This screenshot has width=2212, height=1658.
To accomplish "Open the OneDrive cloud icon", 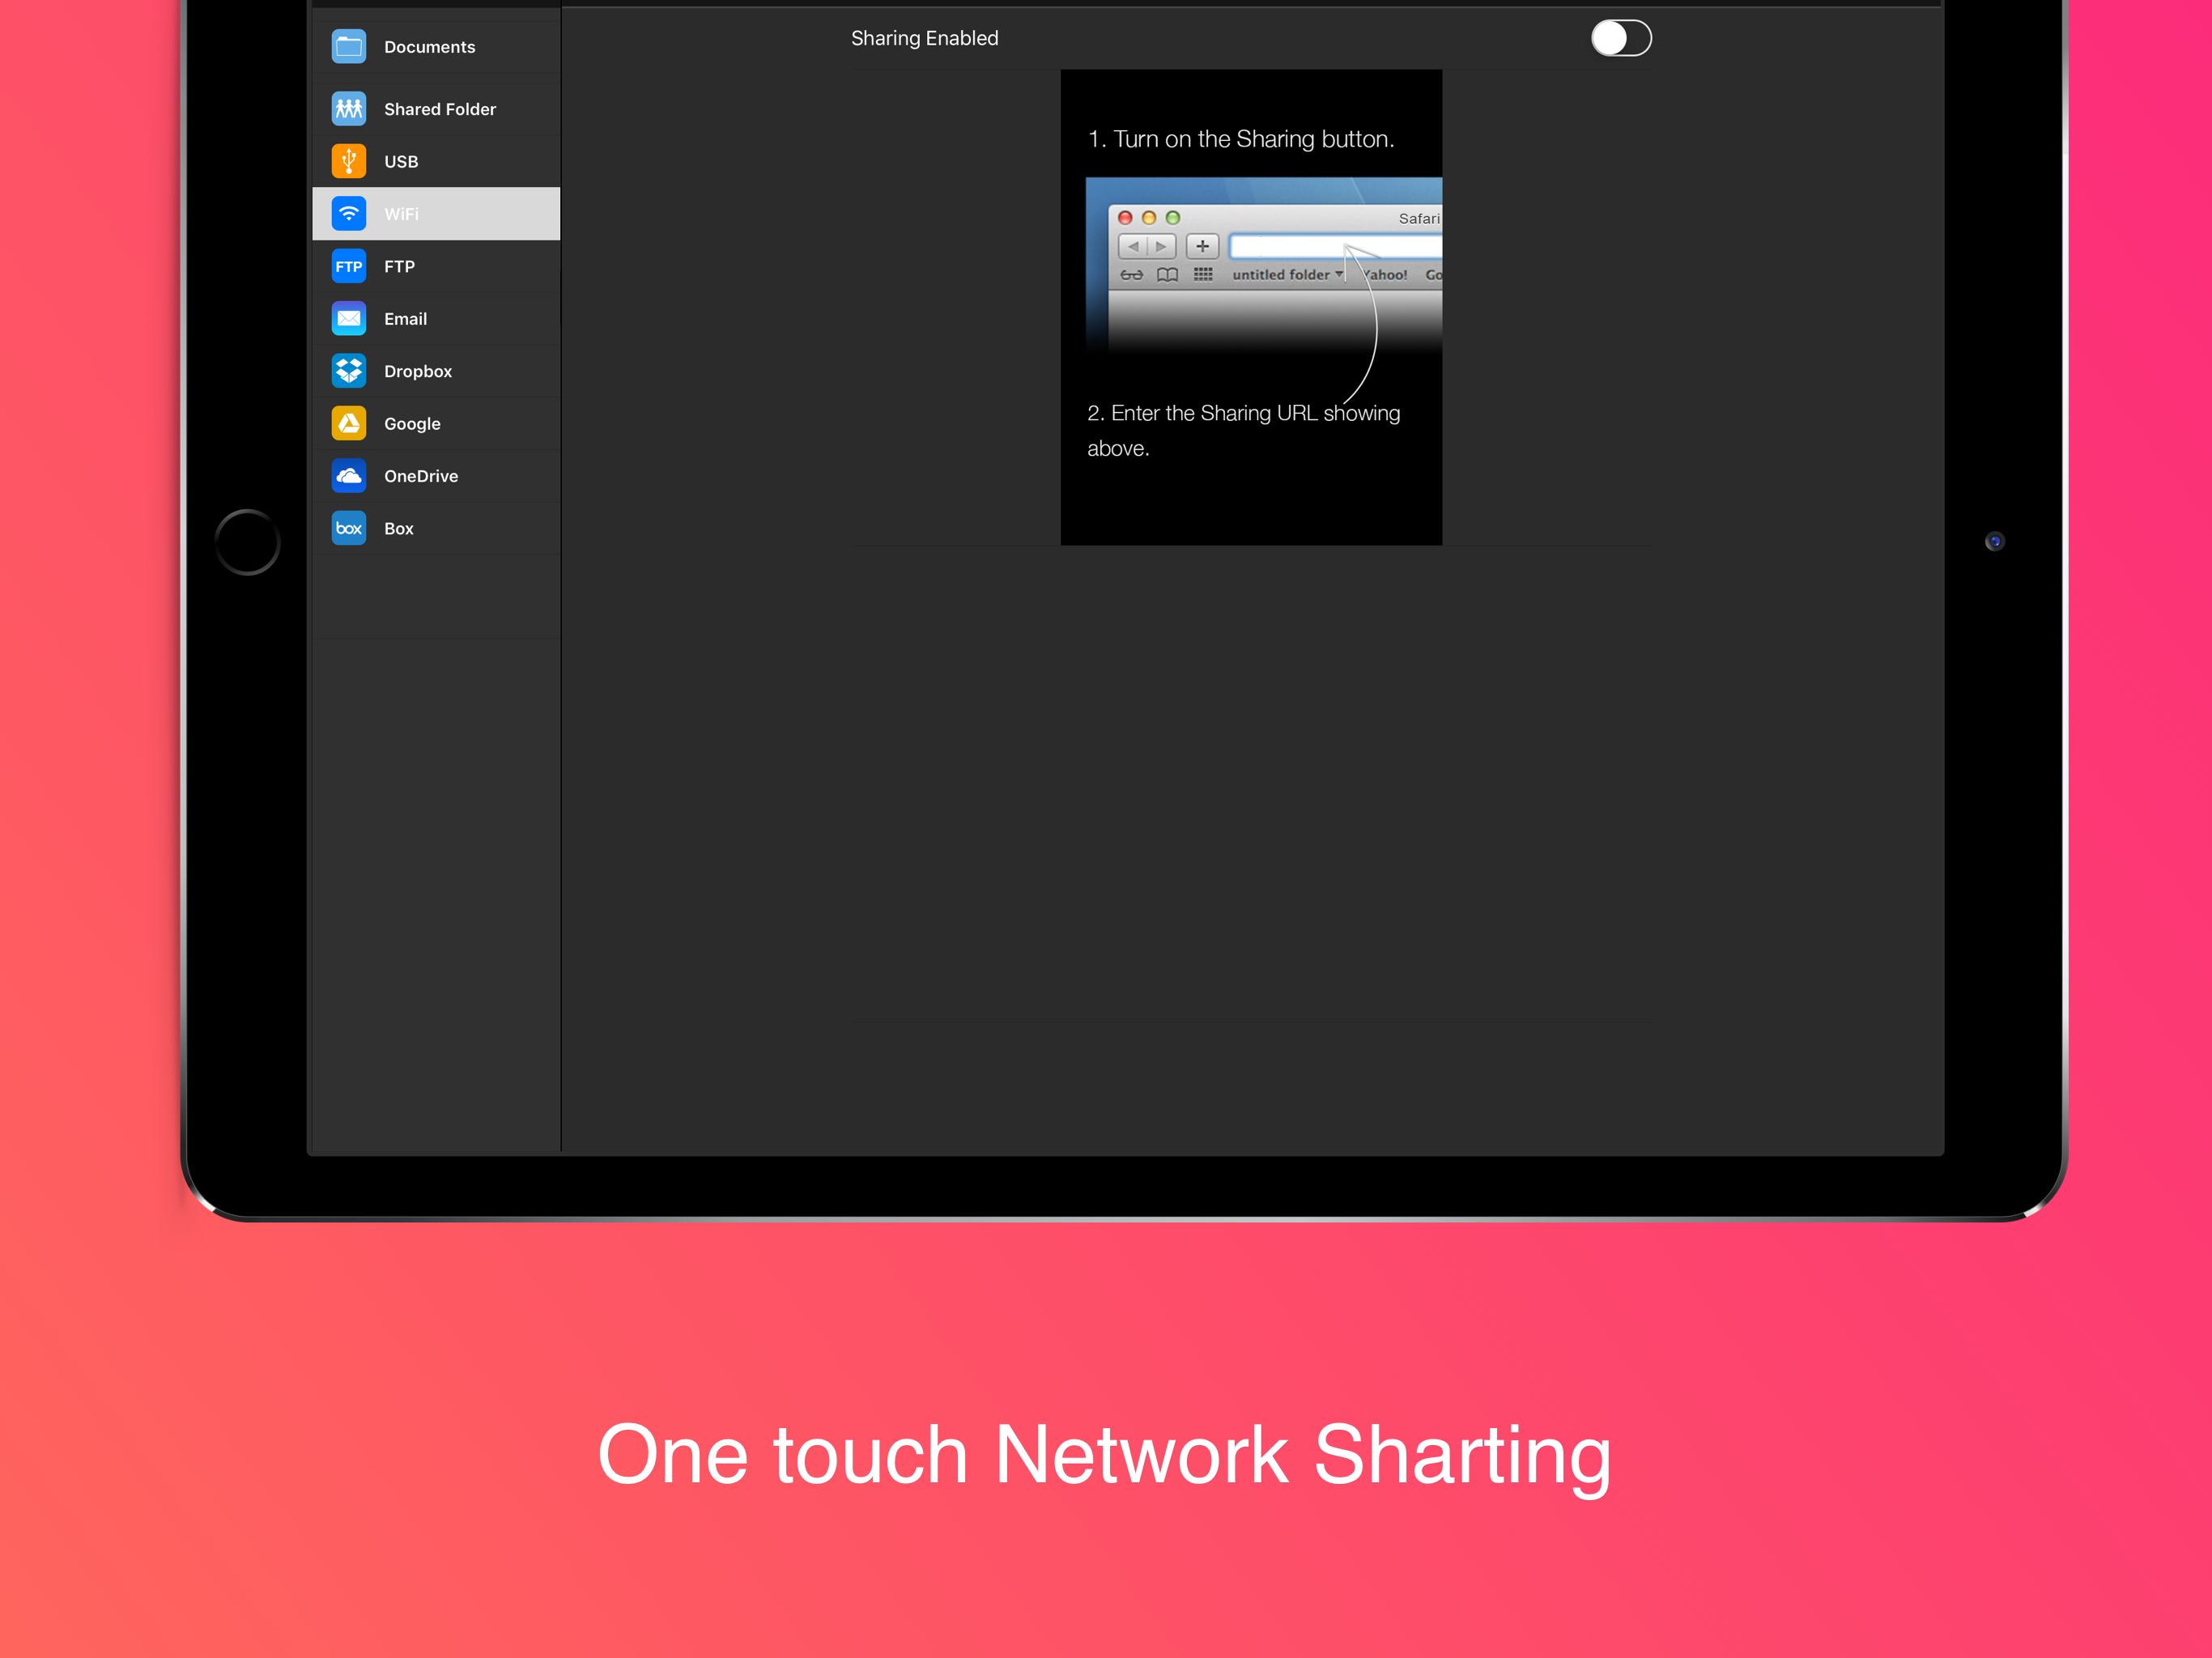I will point(348,476).
